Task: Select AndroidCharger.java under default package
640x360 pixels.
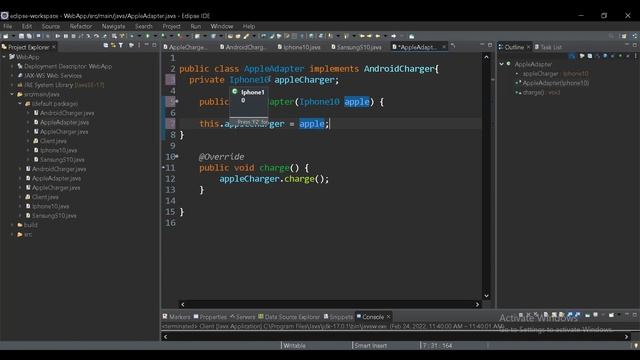Action: click(x=67, y=113)
